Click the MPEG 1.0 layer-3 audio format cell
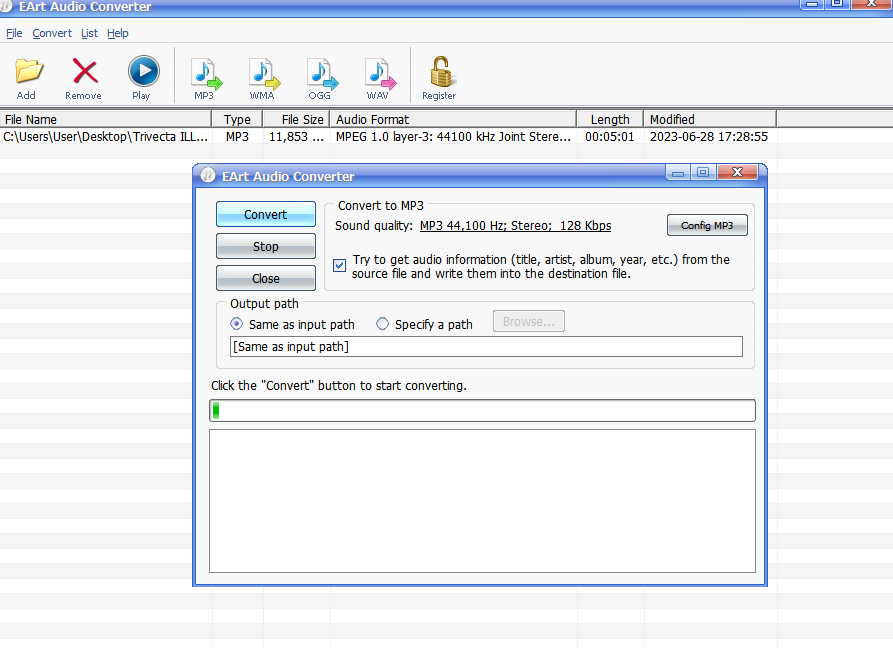The width and height of the screenshot is (893, 648). [x=453, y=137]
